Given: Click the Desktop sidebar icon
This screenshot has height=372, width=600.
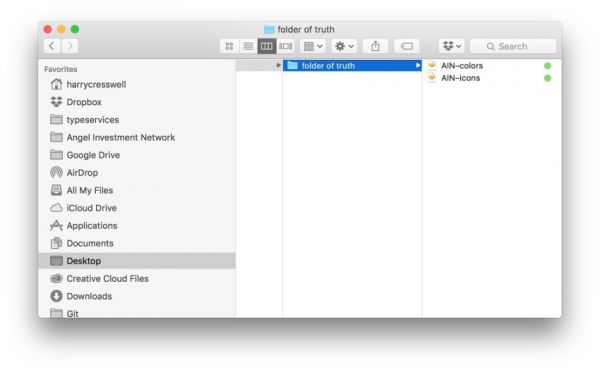Looking at the screenshot, I should (x=56, y=261).
